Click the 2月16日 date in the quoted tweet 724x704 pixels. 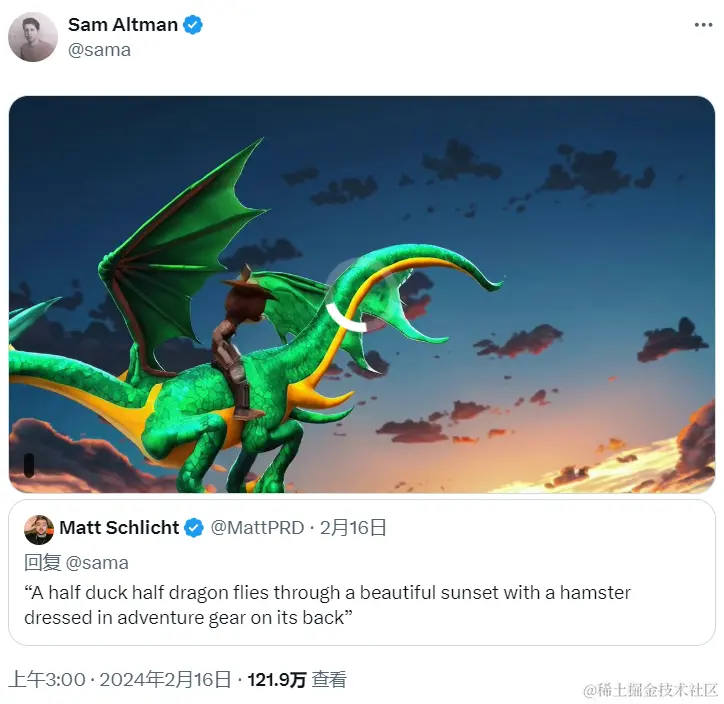[x=353, y=528]
